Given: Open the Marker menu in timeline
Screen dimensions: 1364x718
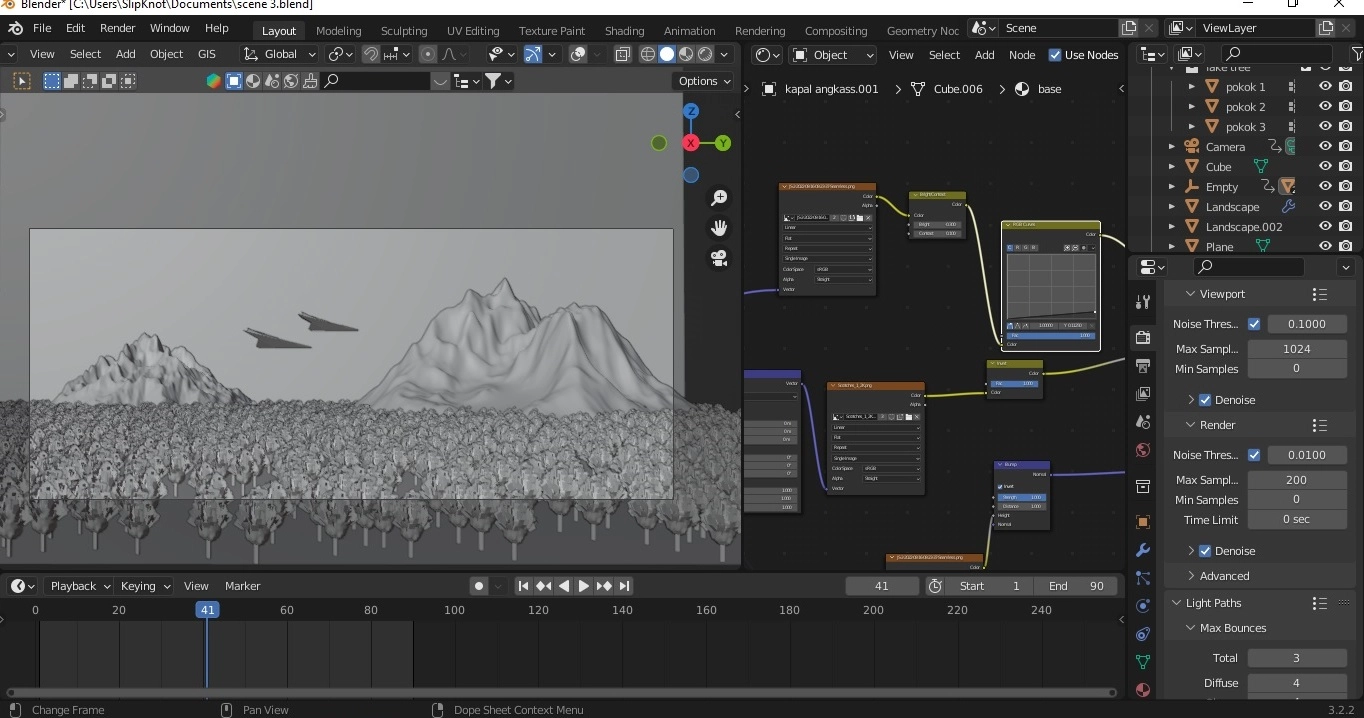Looking at the screenshot, I should 242,586.
